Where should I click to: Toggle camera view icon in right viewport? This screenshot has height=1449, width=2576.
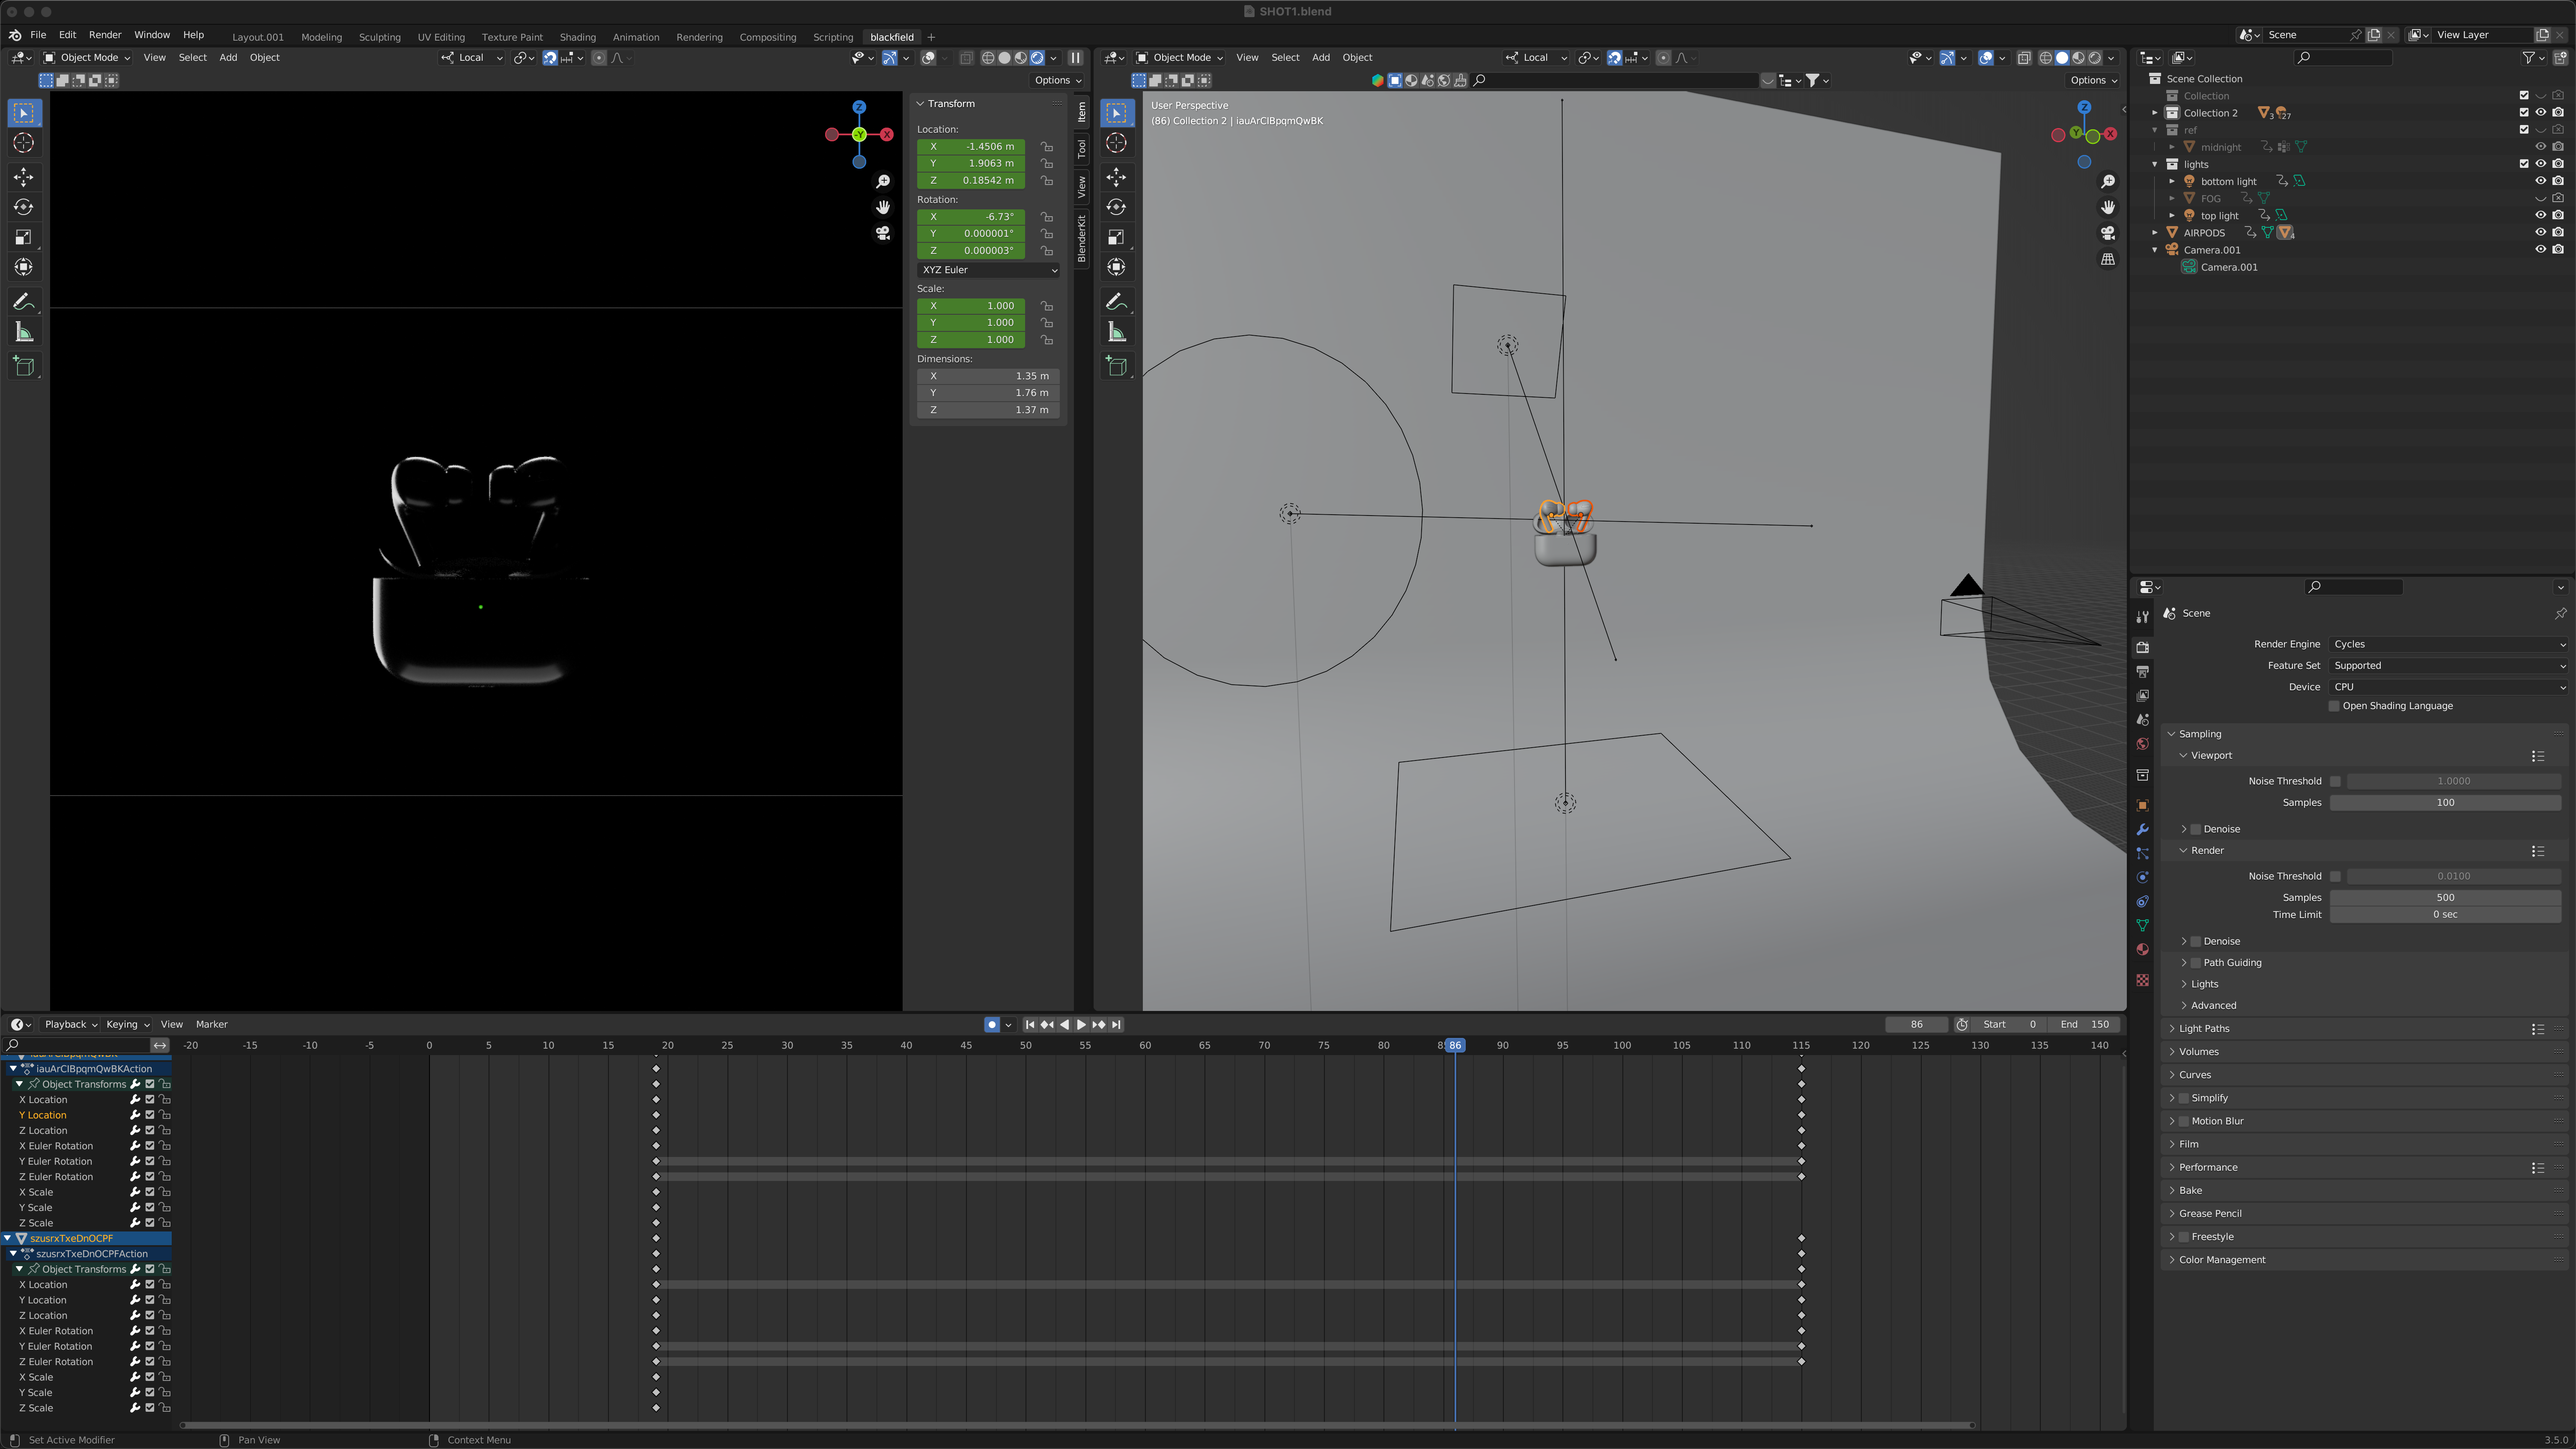pyautogui.click(x=2108, y=233)
